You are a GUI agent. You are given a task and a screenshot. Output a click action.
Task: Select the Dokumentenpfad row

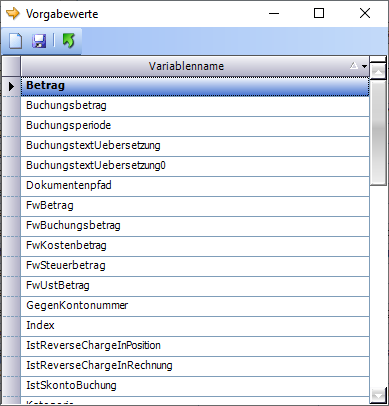click(195, 186)
